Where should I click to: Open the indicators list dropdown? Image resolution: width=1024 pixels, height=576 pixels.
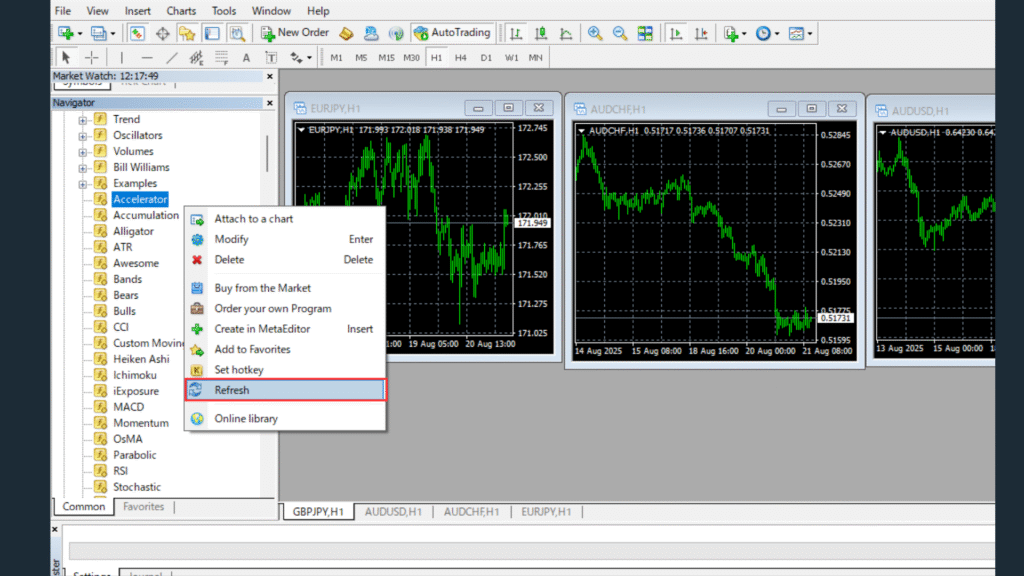(744, 34)
